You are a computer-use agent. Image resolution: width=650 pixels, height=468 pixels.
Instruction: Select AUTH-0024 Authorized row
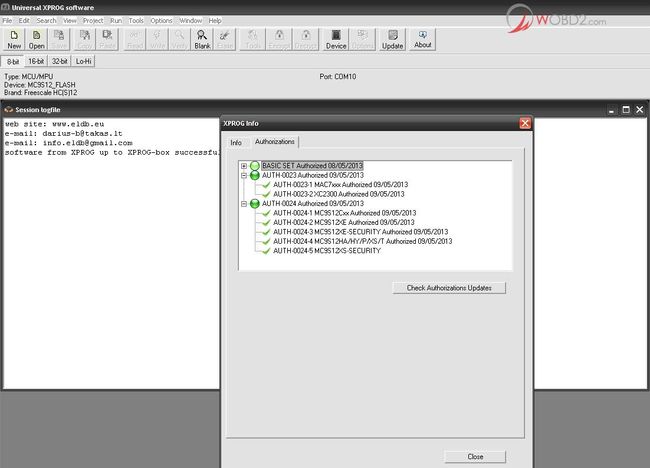313,204
